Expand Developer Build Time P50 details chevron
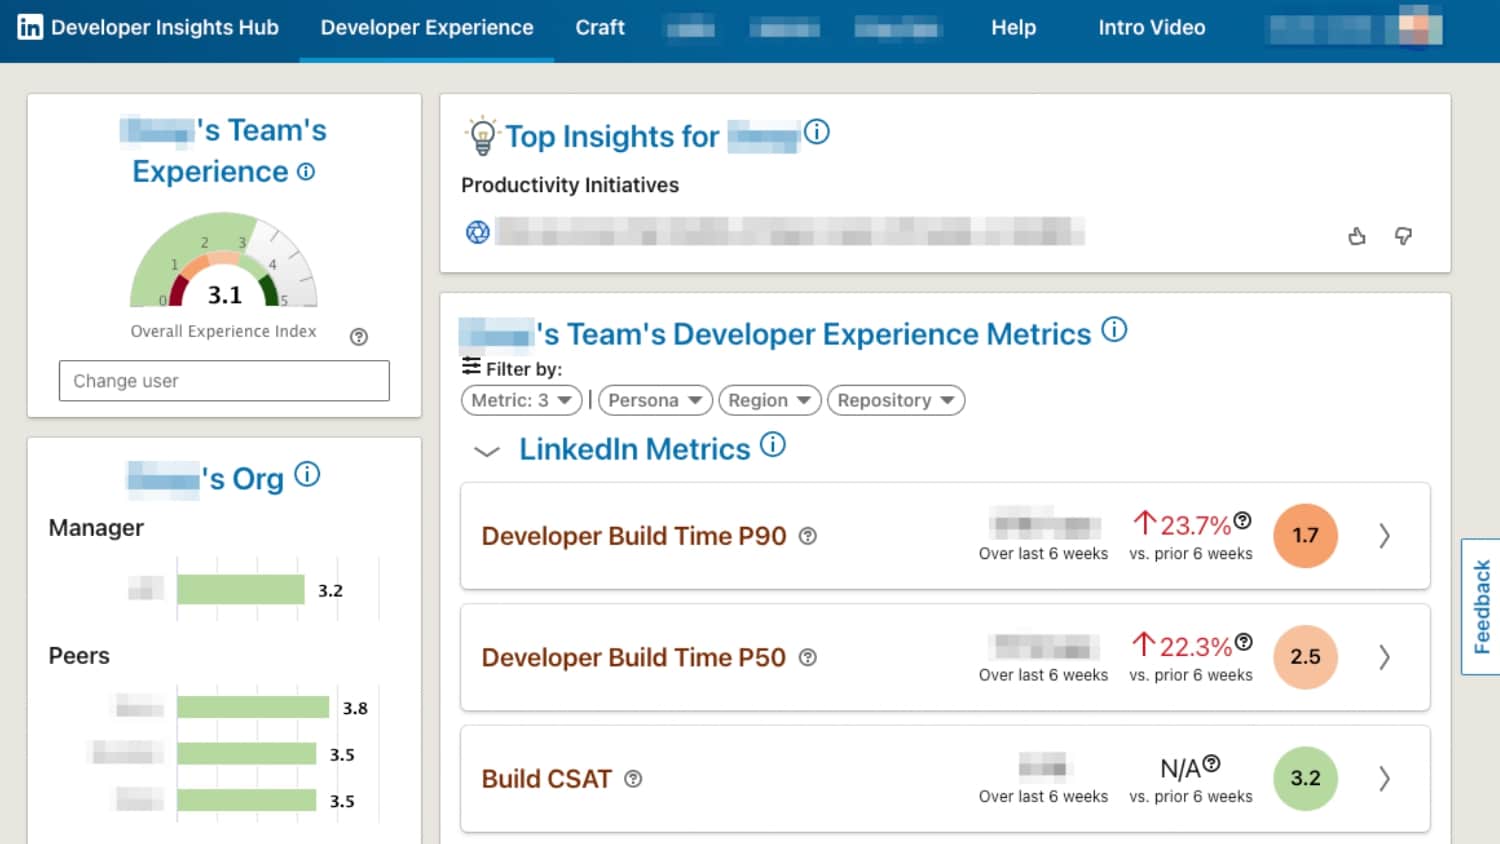This screenshot has height=844, width=1500. [x=1384, y=657]
